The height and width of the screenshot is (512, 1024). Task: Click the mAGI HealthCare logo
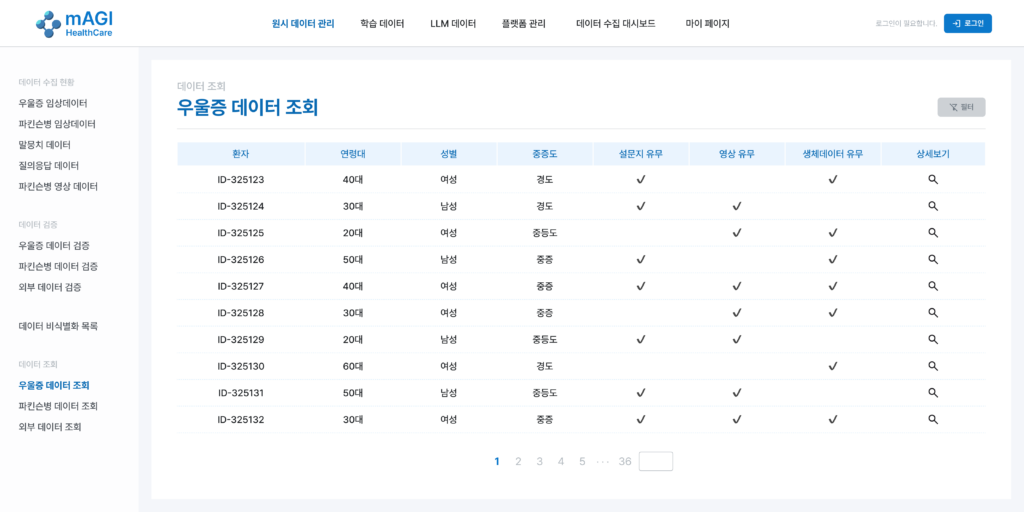(x=74, y=24)
